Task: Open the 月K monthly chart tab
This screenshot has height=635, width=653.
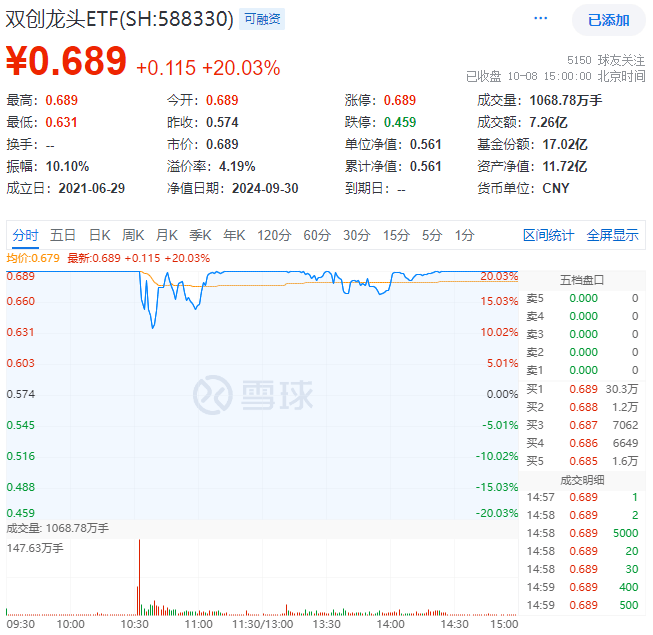Action: pos(167,235)
